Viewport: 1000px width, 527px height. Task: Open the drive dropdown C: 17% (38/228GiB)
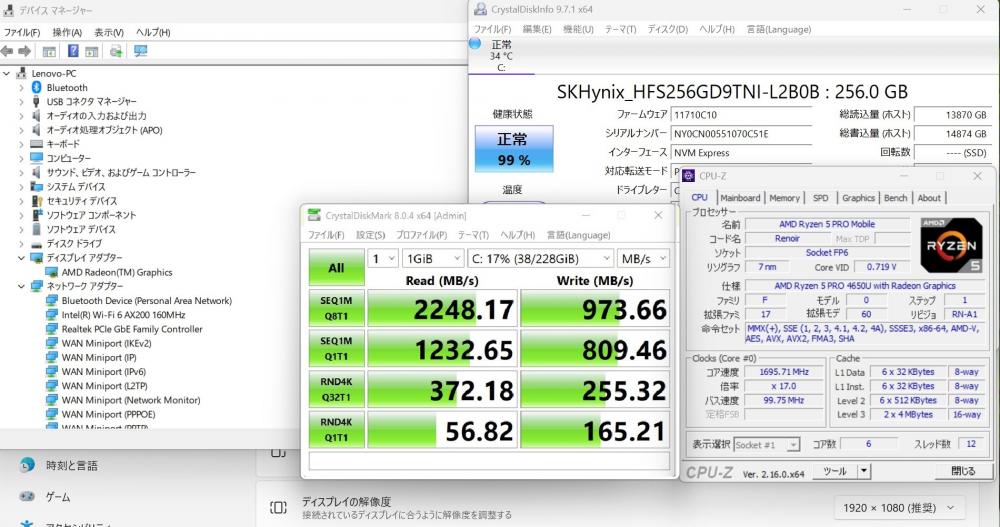(x=540, y=258)
